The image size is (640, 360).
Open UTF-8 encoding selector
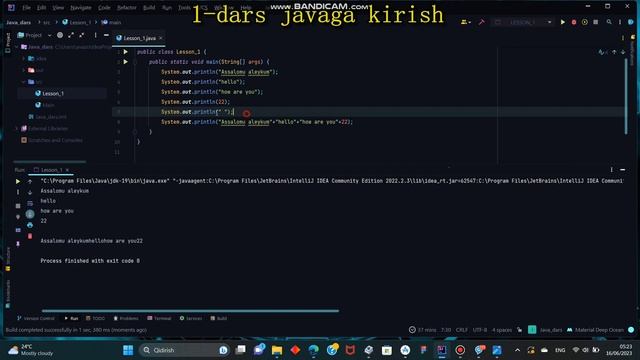[x=480, y=330]
